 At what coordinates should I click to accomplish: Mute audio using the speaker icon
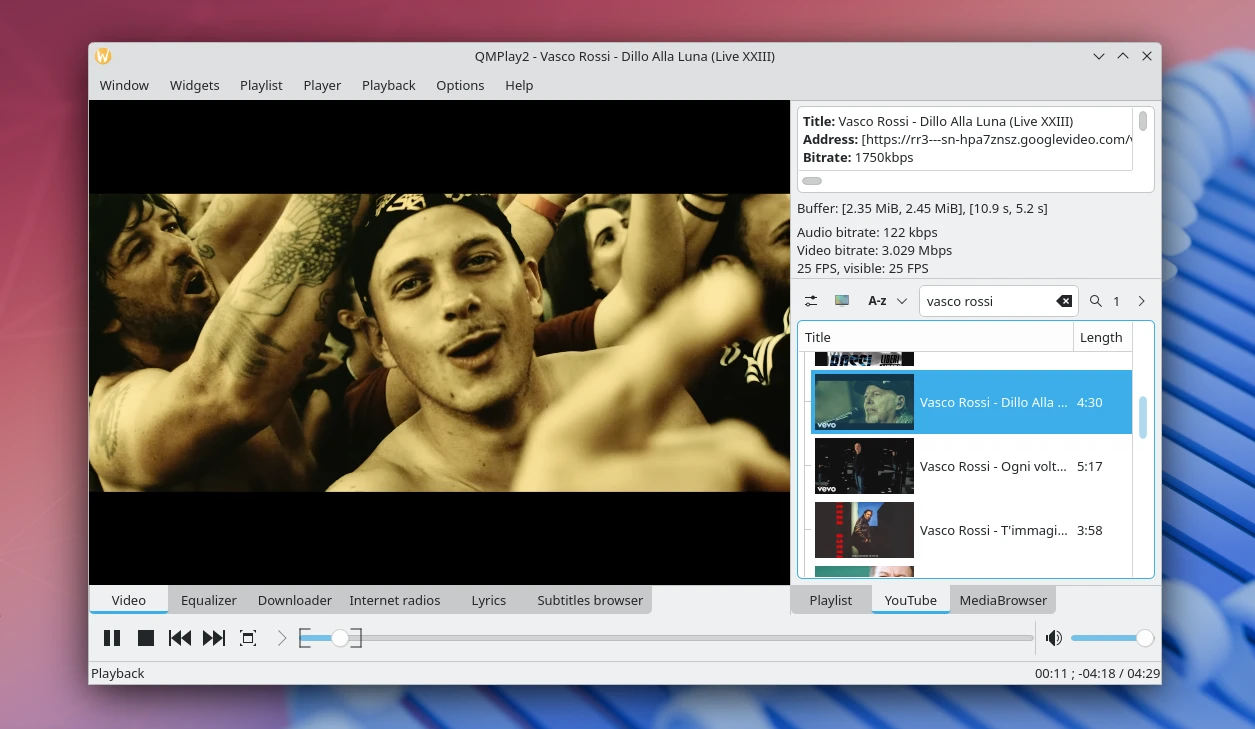(x=1053, y=637)
